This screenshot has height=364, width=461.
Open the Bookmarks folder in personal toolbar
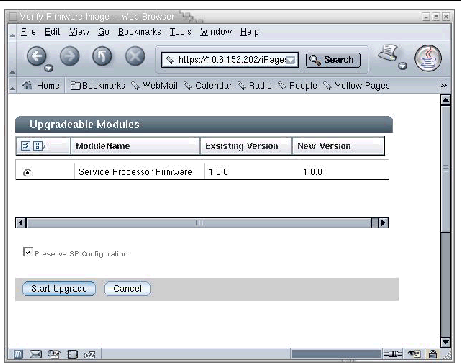pos(98,86)
